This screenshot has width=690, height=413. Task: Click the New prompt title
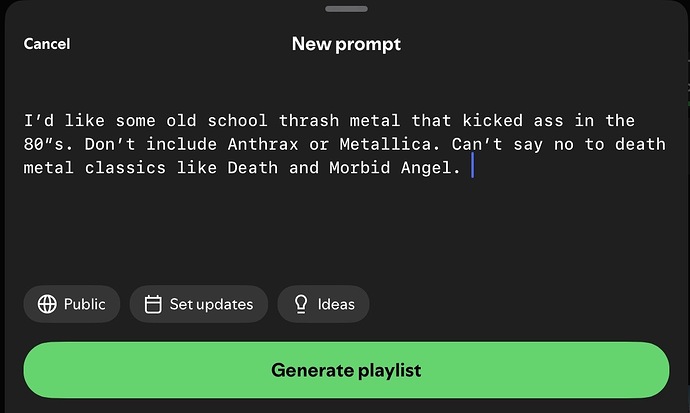tap(346, 44)
